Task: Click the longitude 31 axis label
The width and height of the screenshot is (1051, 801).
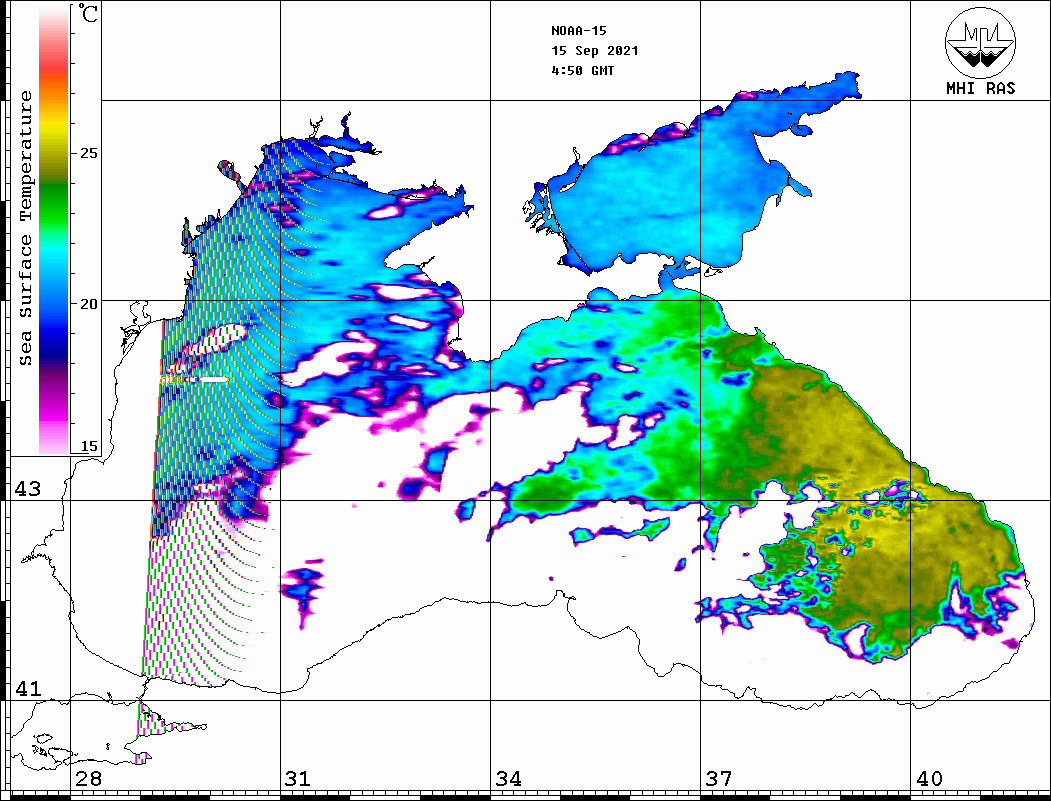Action: coord(297,779)
